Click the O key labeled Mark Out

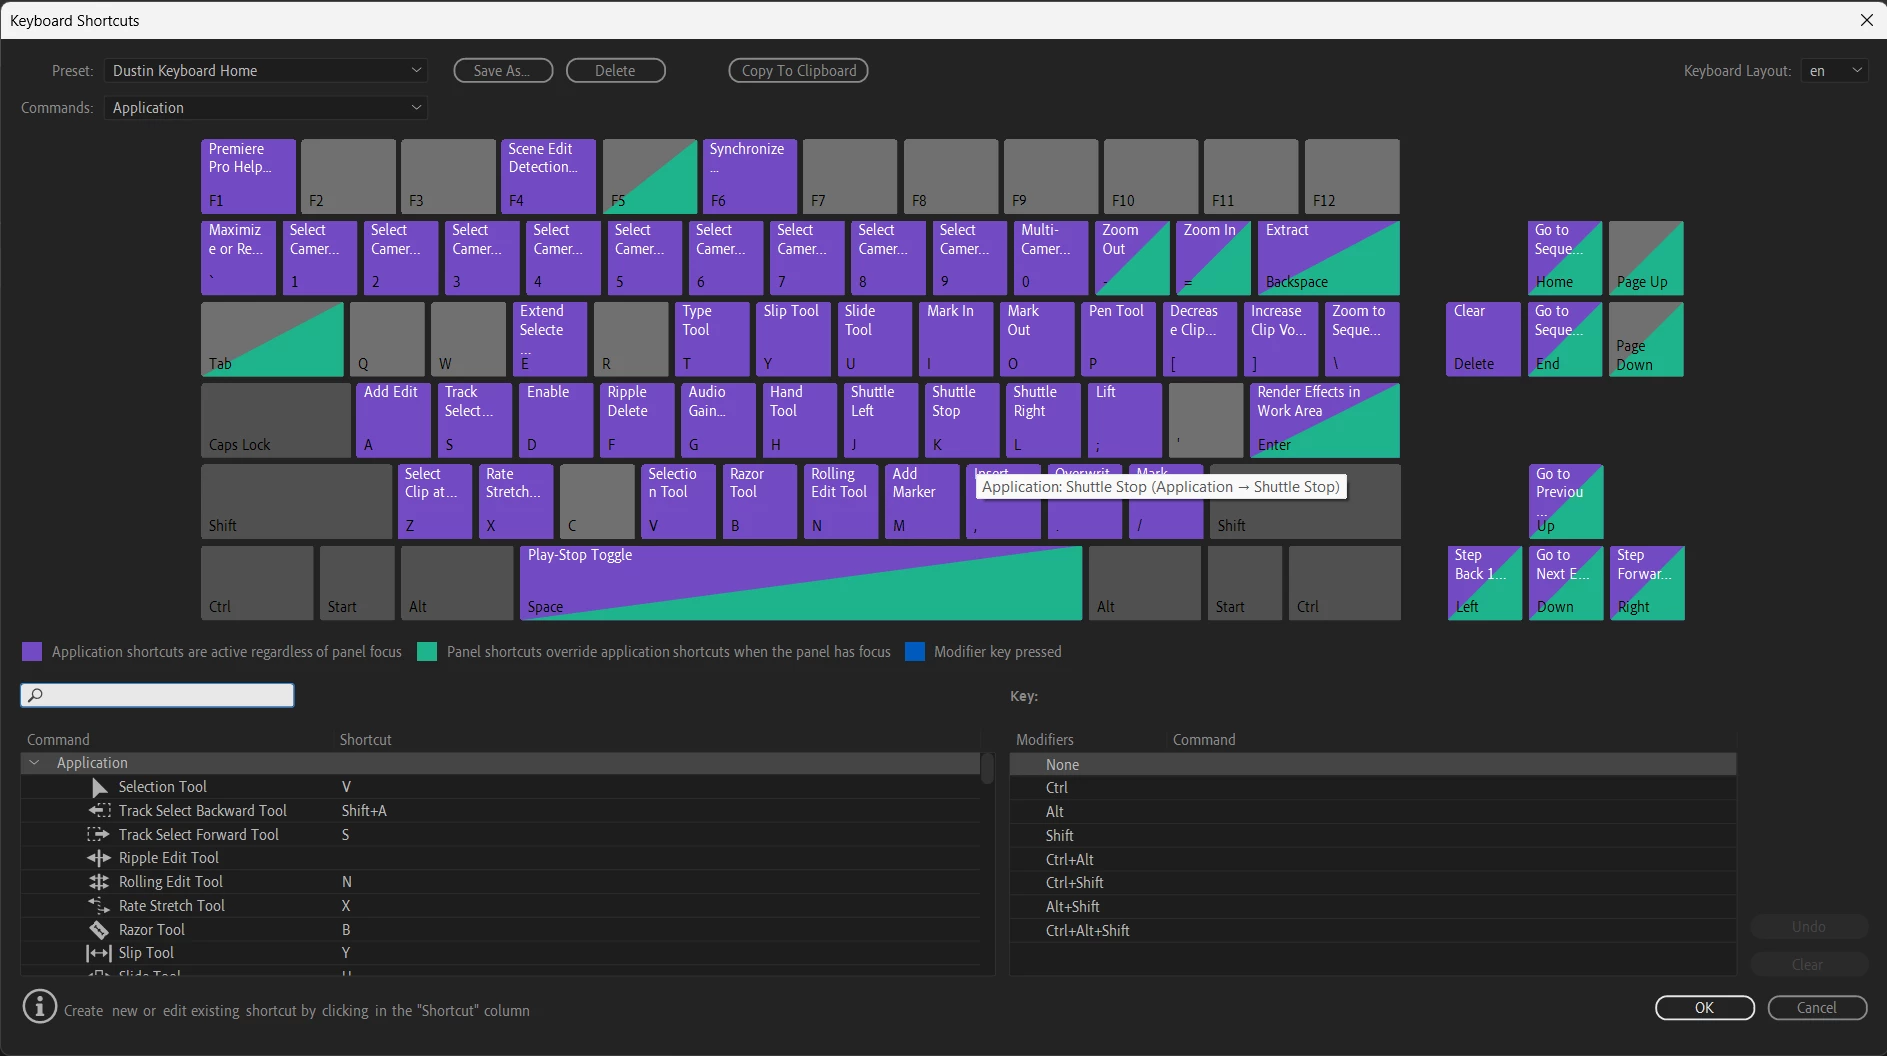pos(1037,339)
